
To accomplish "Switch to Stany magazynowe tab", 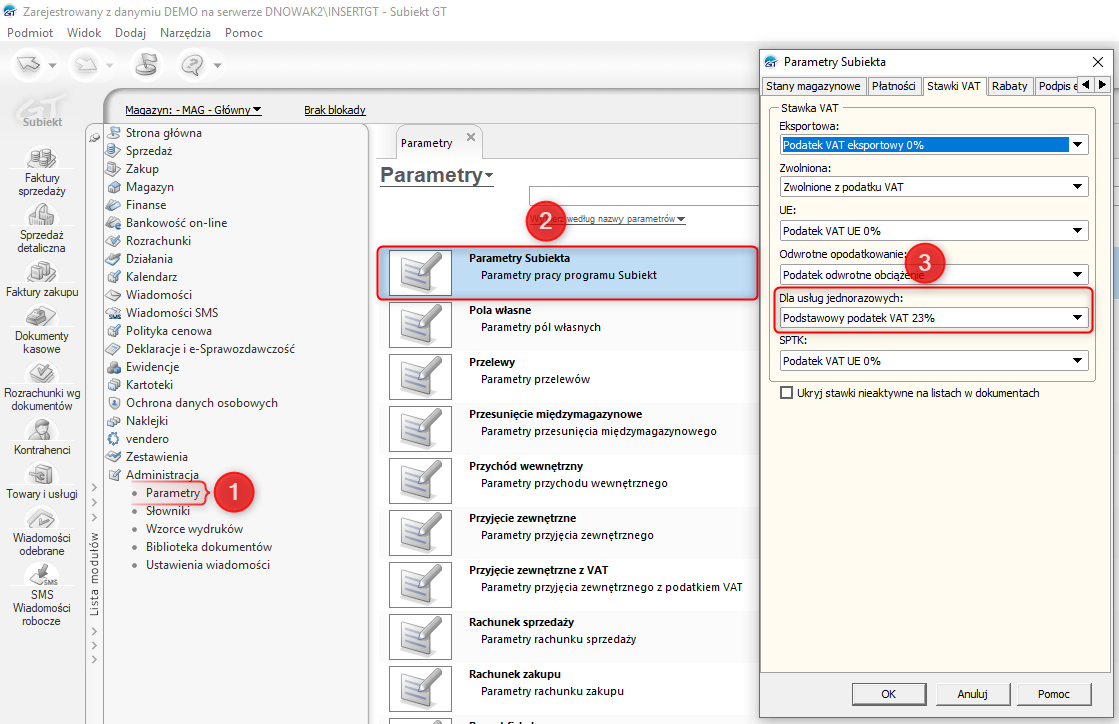I will [814, 86].
